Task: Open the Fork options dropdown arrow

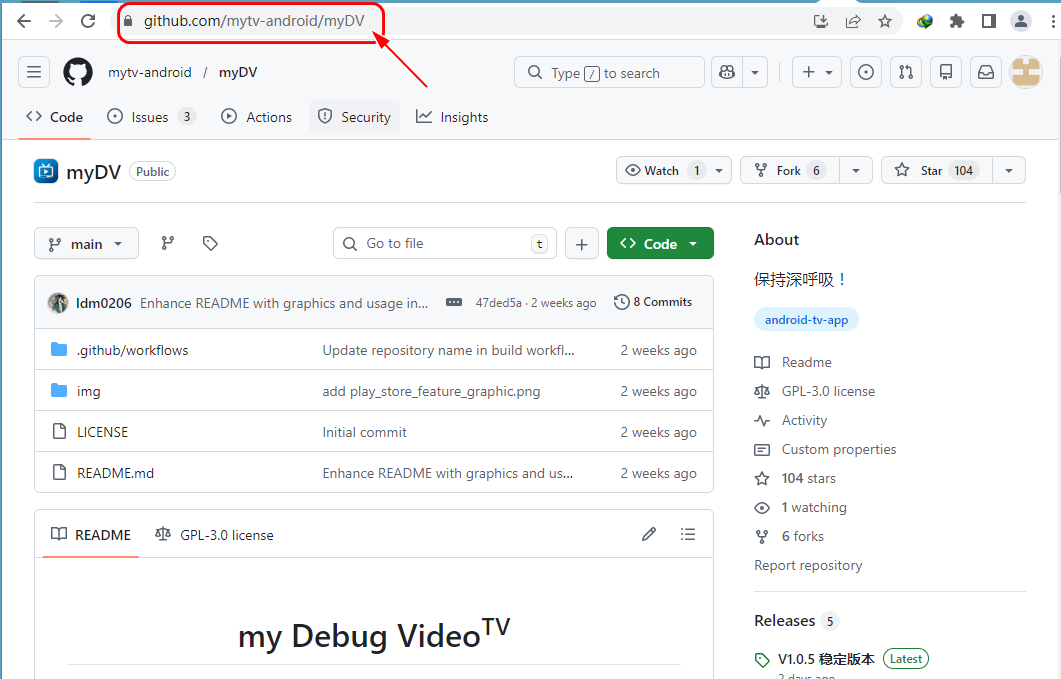Action: (x=856, y=171)
